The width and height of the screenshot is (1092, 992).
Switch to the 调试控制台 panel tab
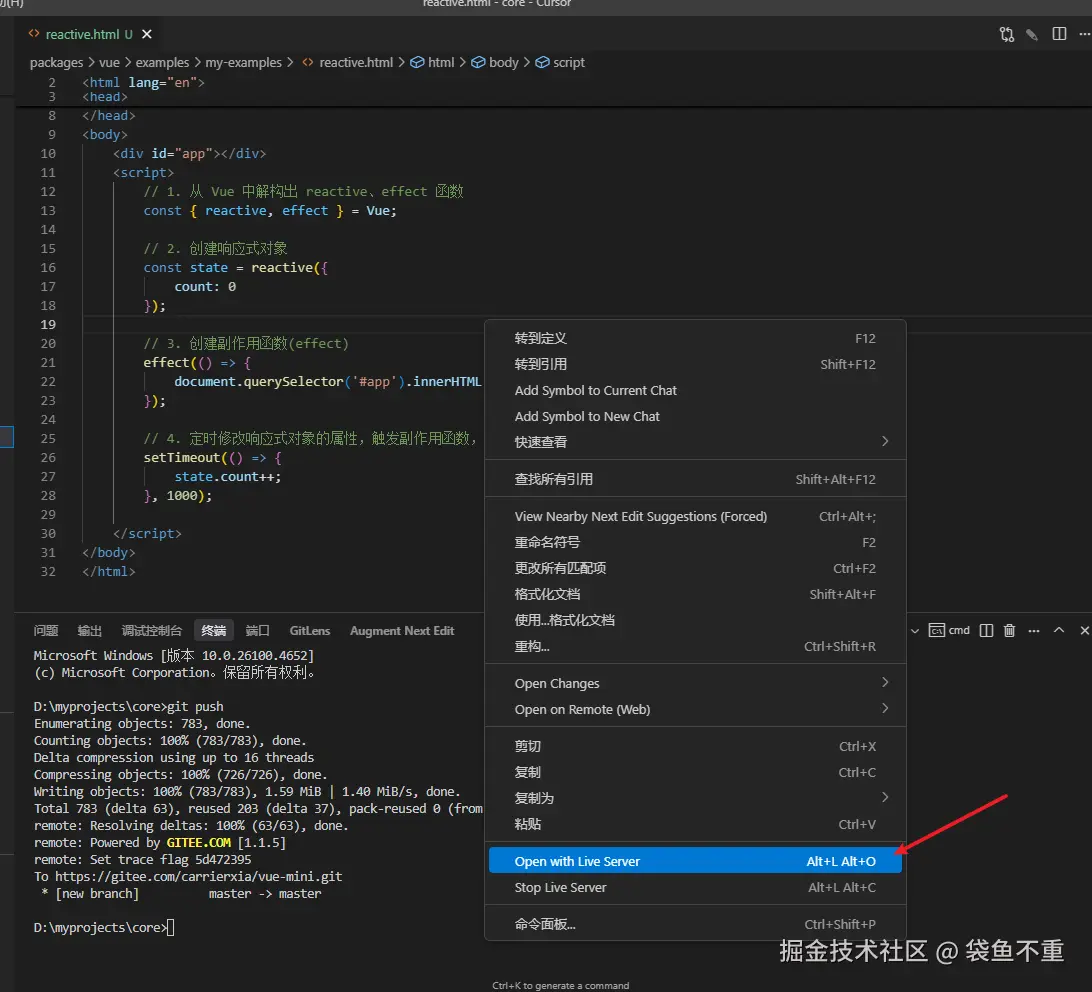click(152, 631)
